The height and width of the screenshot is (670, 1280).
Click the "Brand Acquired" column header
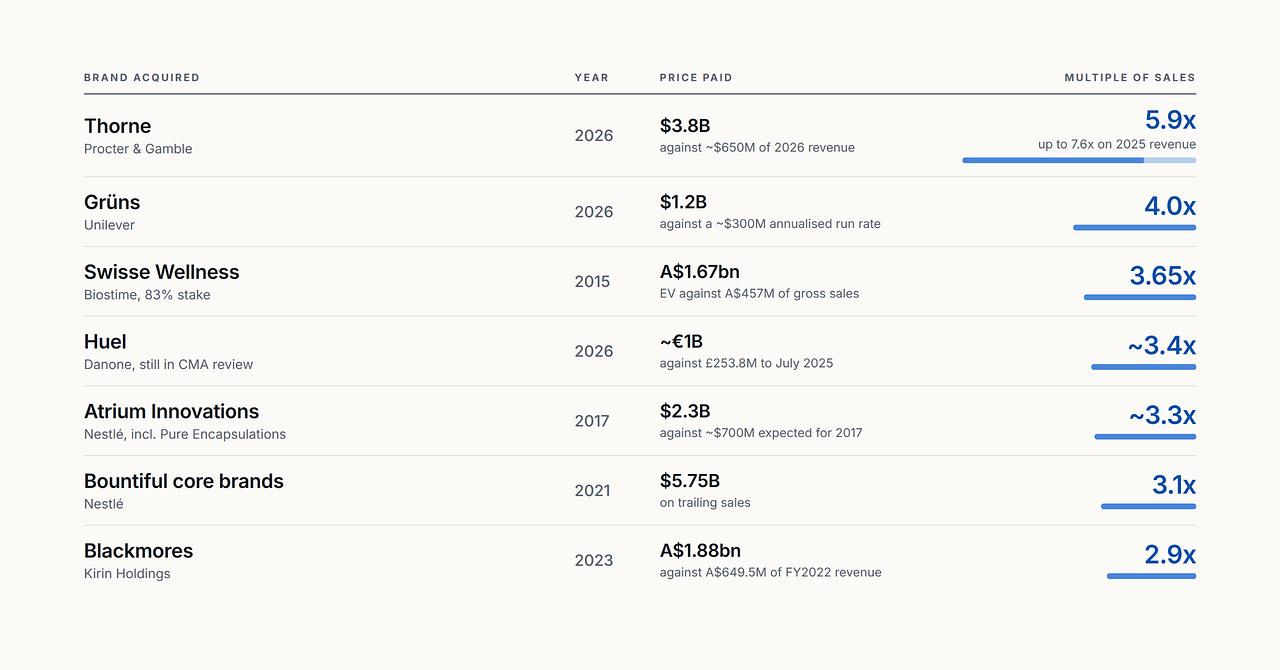142,78
